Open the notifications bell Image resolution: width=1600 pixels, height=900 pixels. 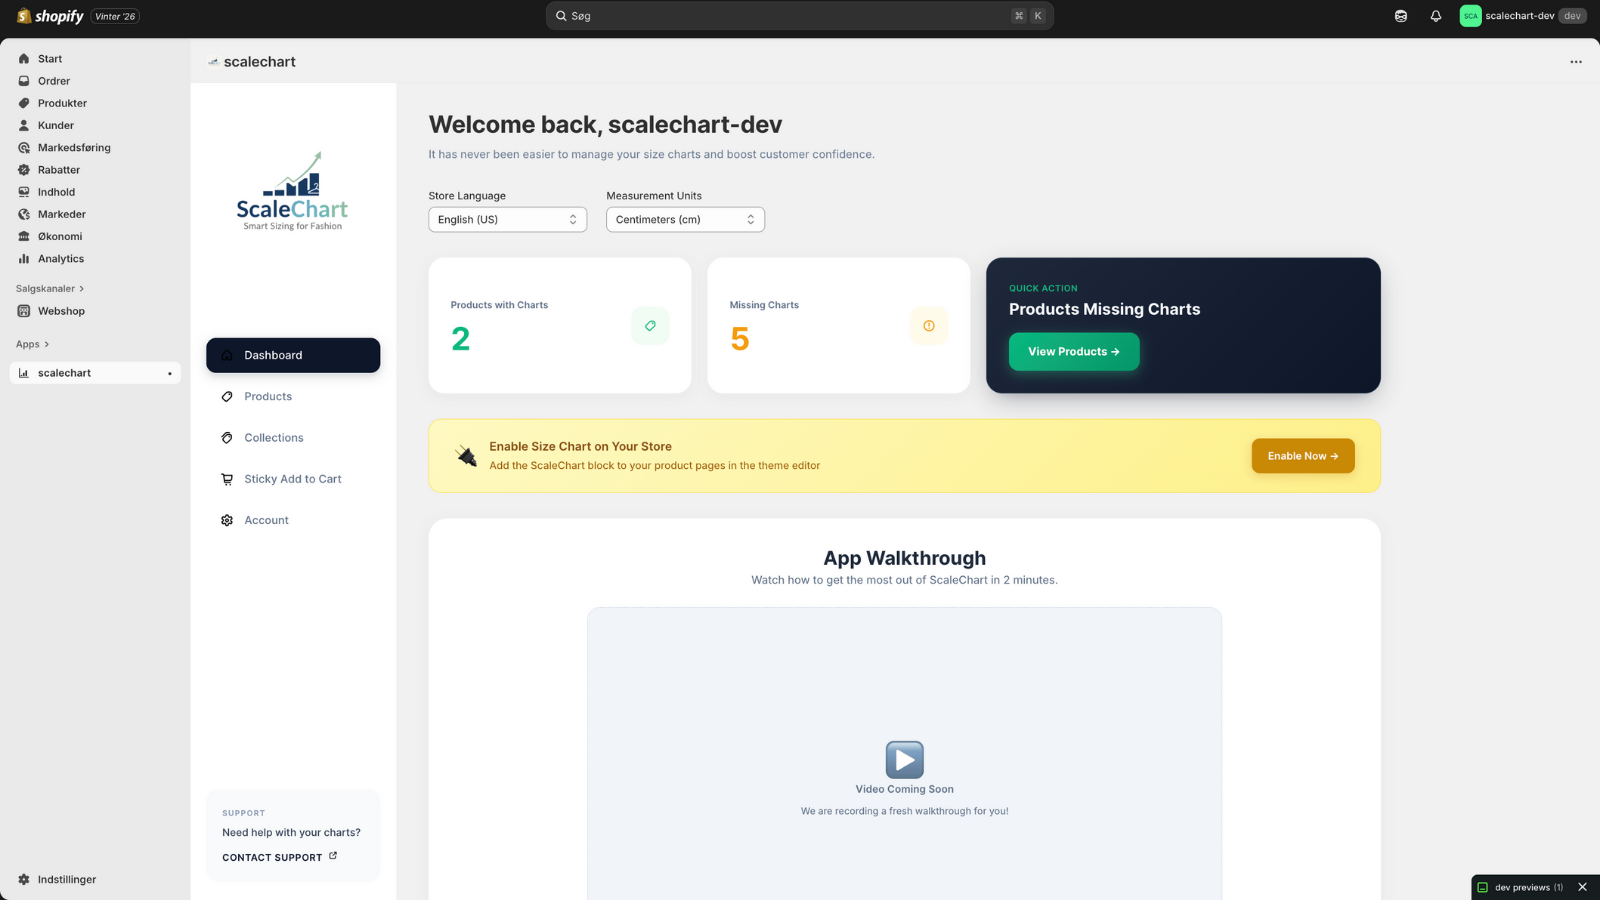tap(1436, 16)
